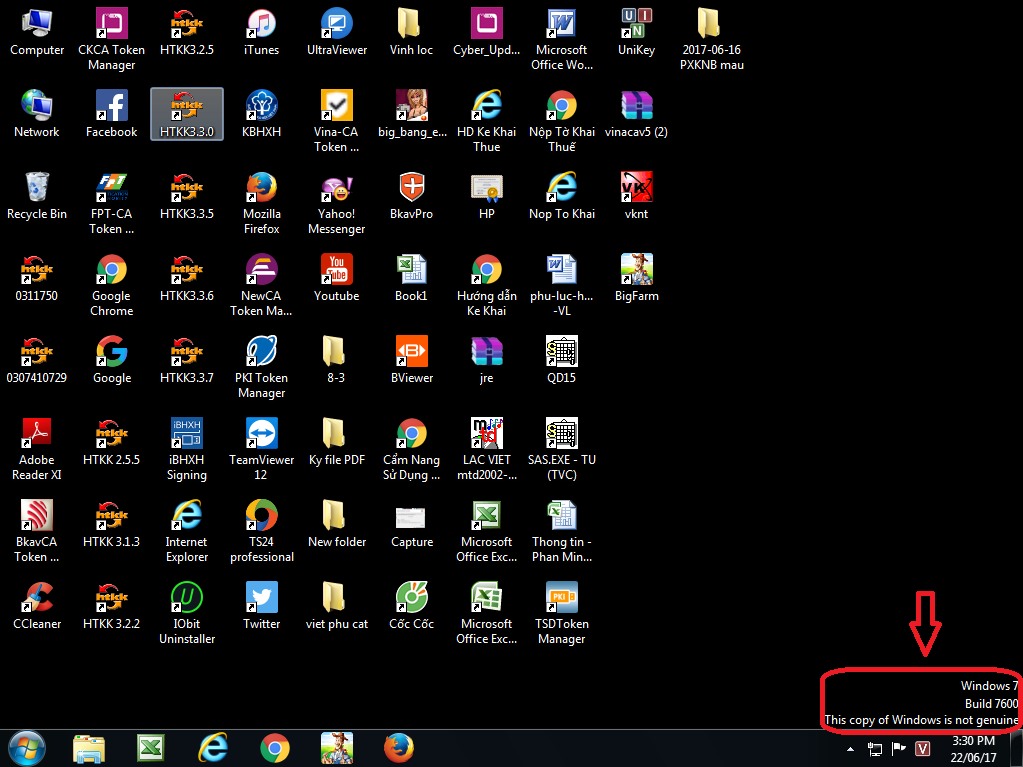Screen dimensions: 1023x767
Task: Launch Firefox from the taskbar
Action: pyautogui.click(x=399, y=748)
